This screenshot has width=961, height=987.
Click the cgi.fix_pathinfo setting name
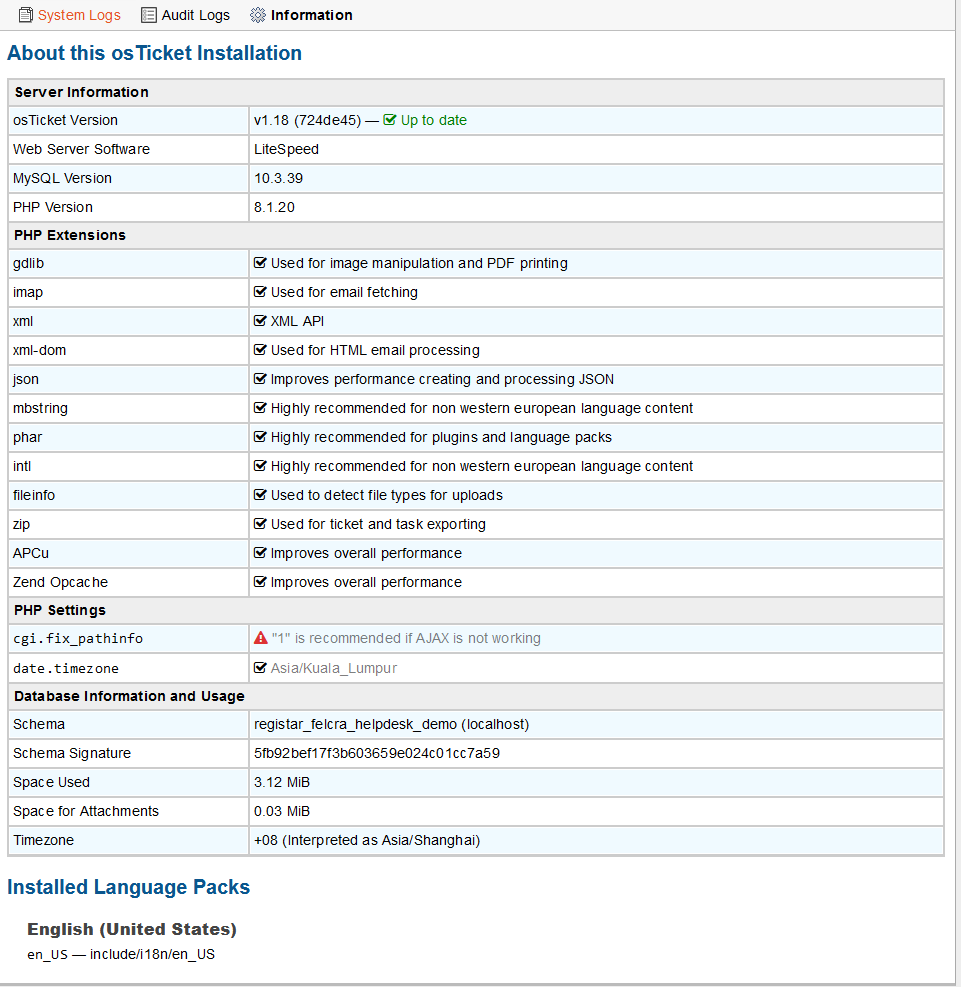(78, 638)
